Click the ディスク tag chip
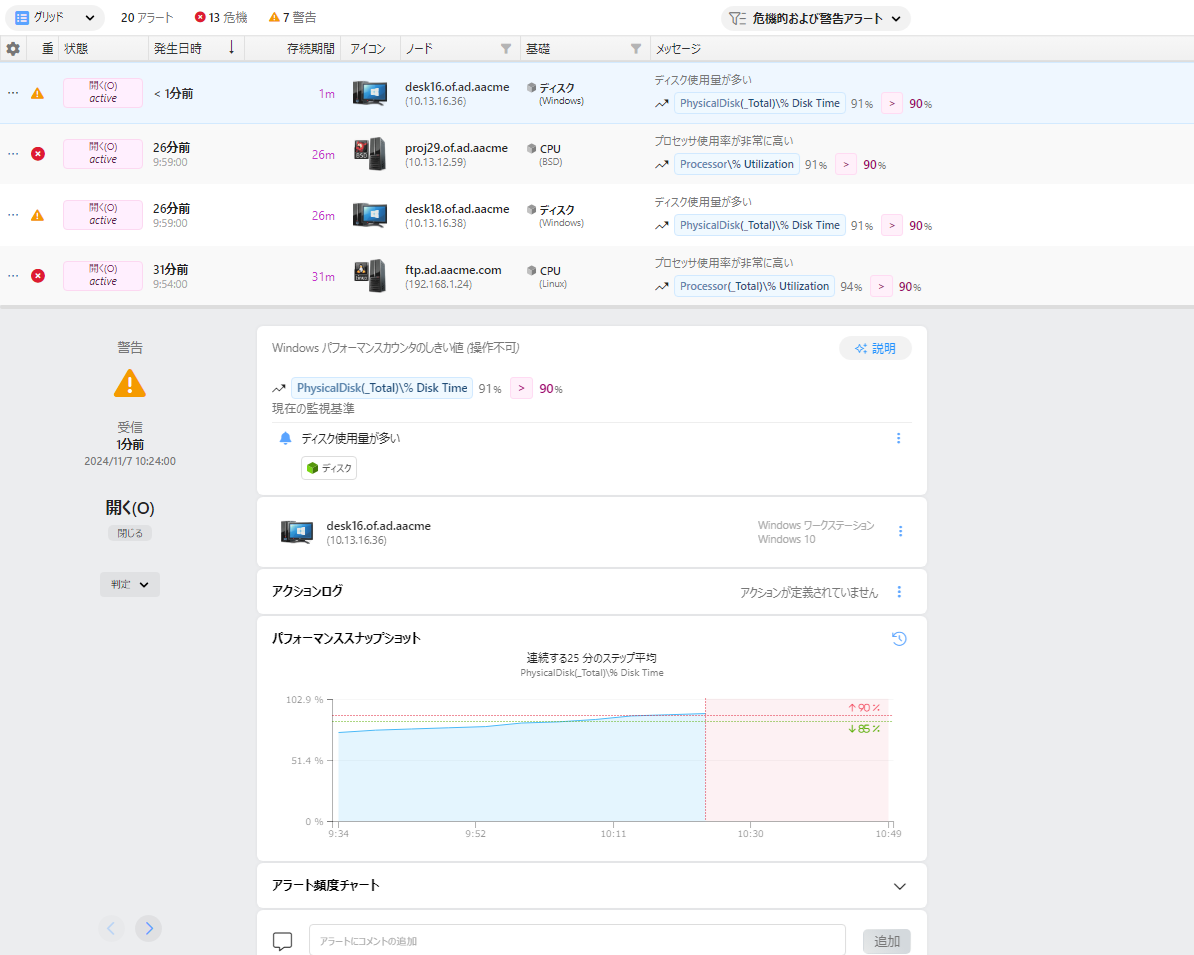The width and height of the screenshot is (1194, 955). coord(329,468)
